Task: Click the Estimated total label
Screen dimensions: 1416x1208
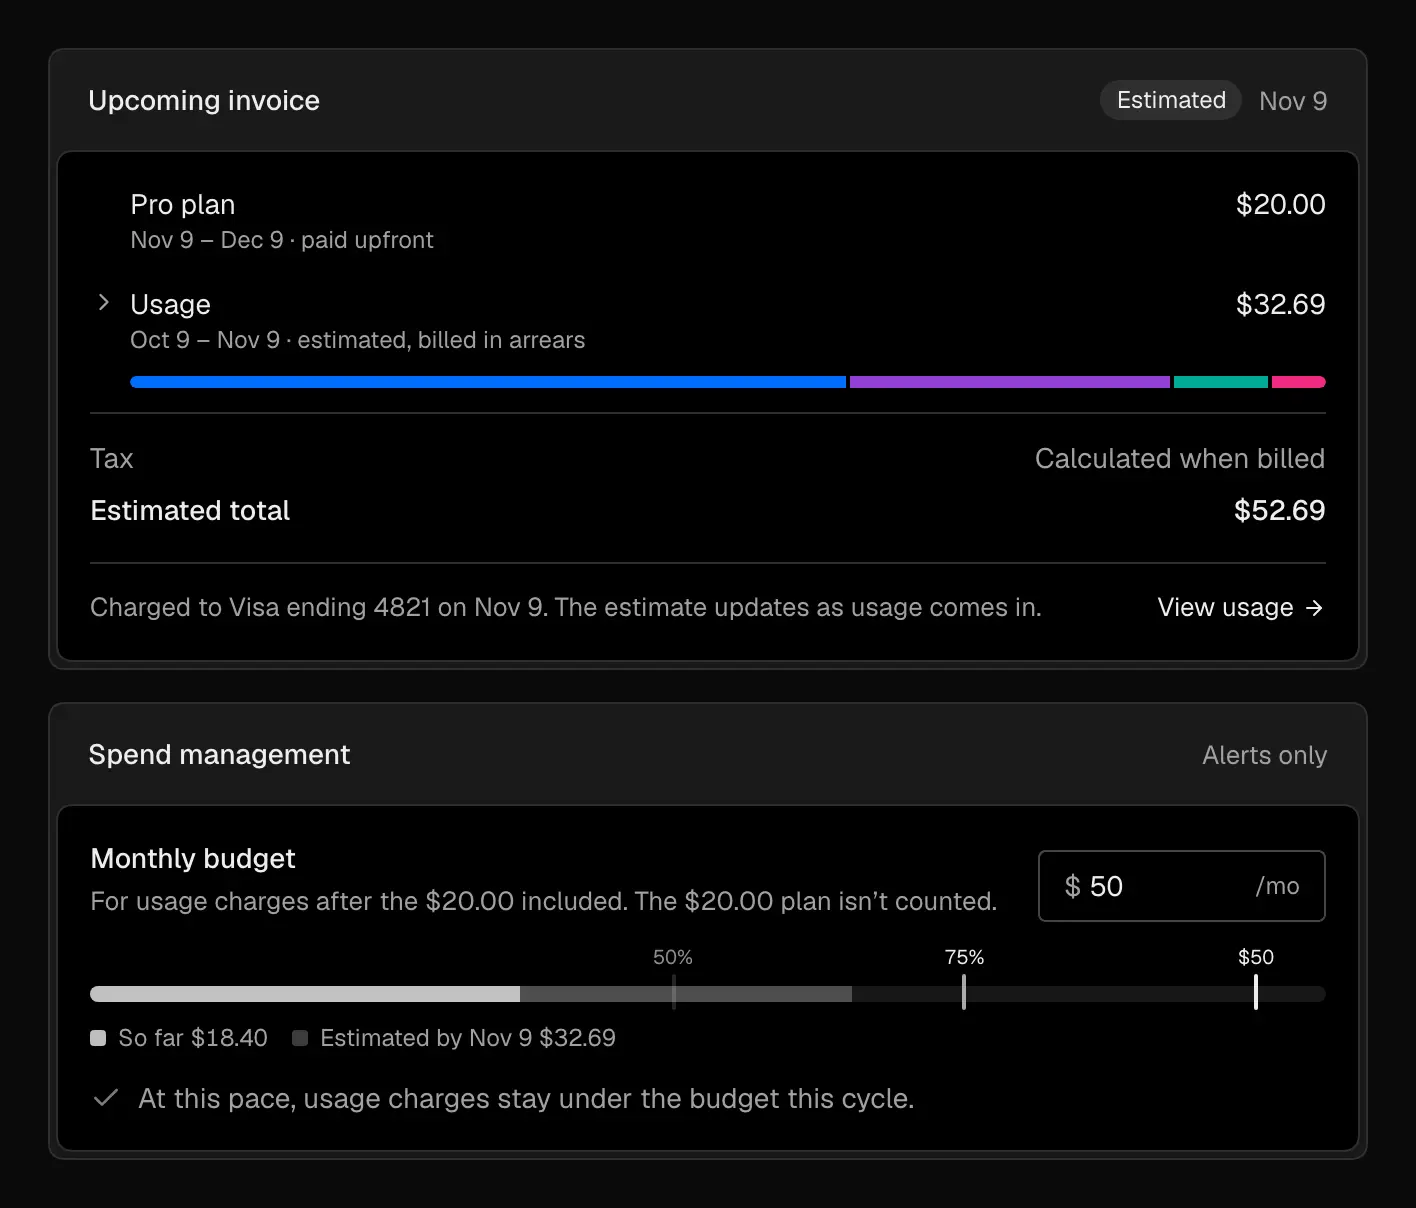Action: (x=190, y=510)
